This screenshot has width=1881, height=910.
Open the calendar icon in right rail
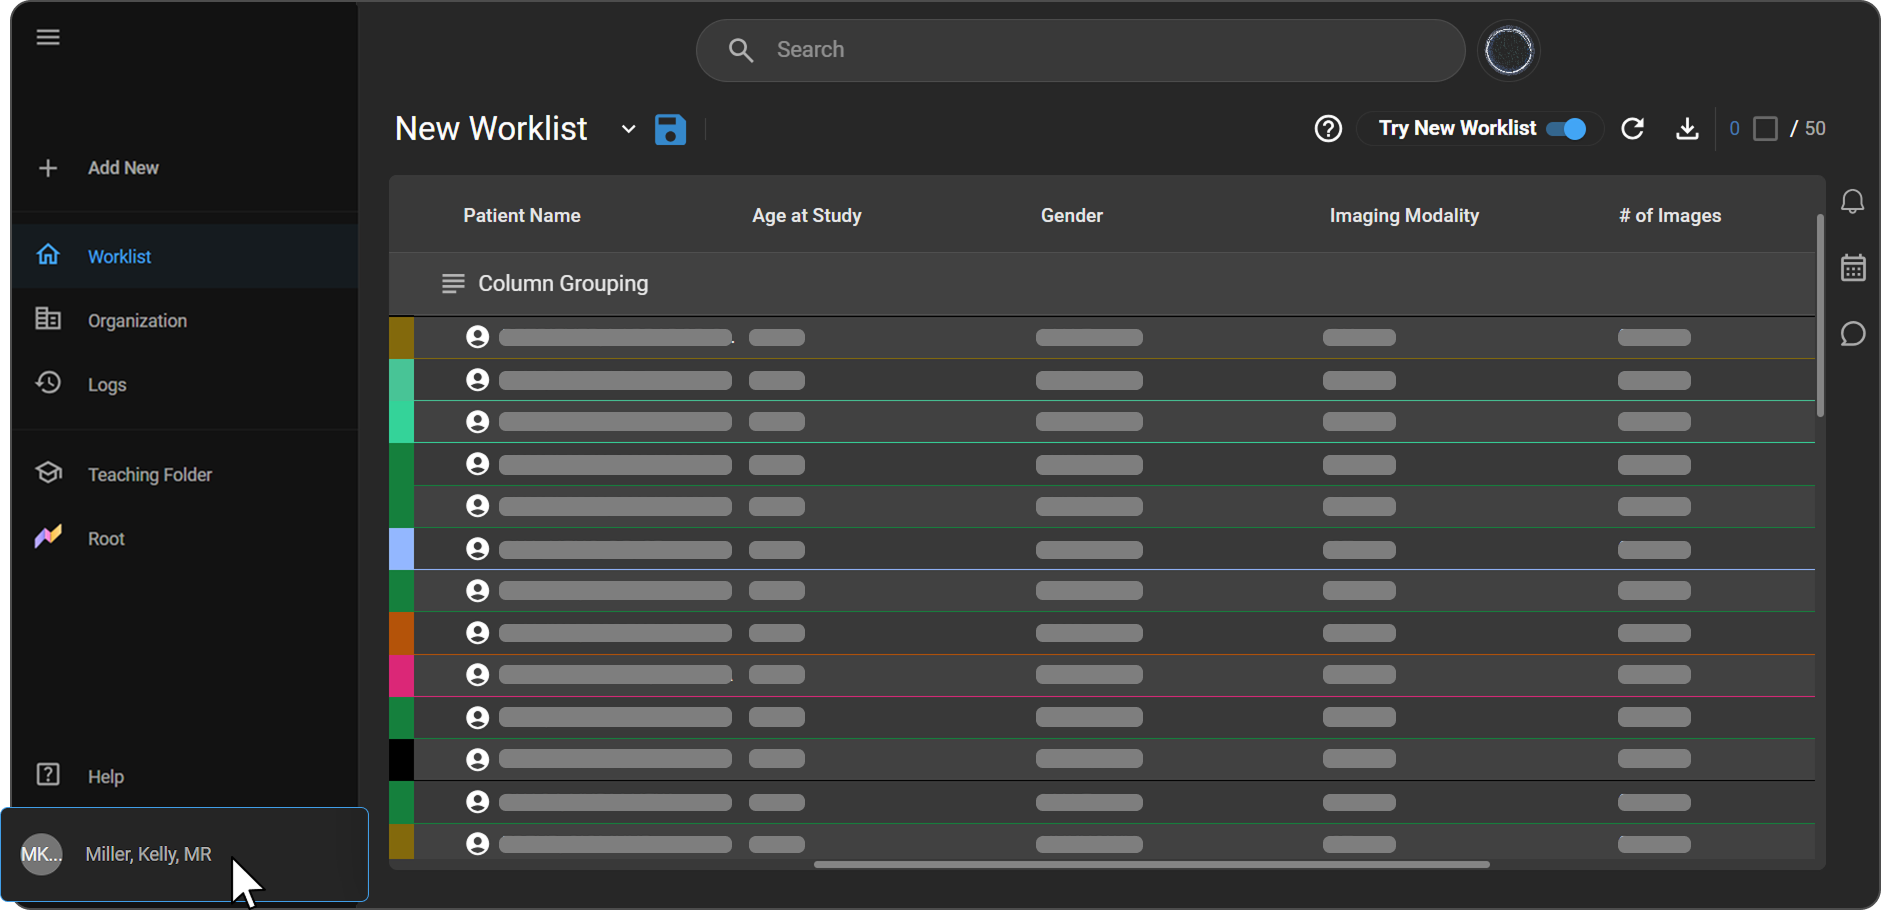tap(1853, 268)
